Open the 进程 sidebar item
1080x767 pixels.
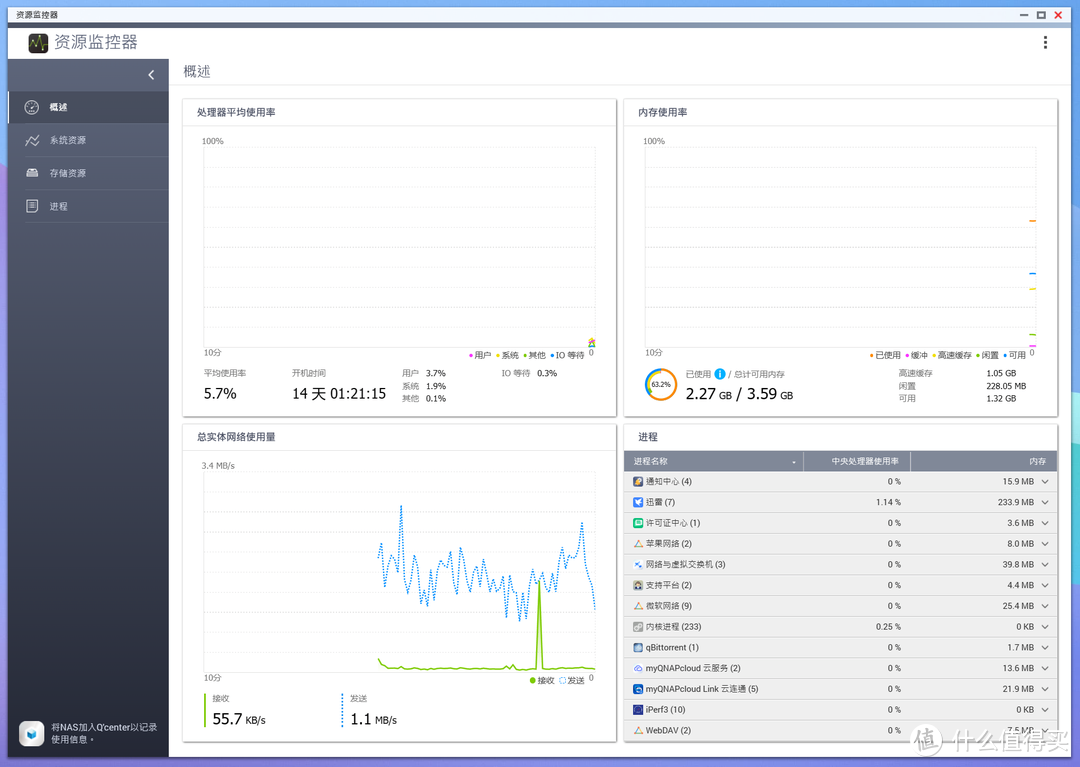pos(88,207)
